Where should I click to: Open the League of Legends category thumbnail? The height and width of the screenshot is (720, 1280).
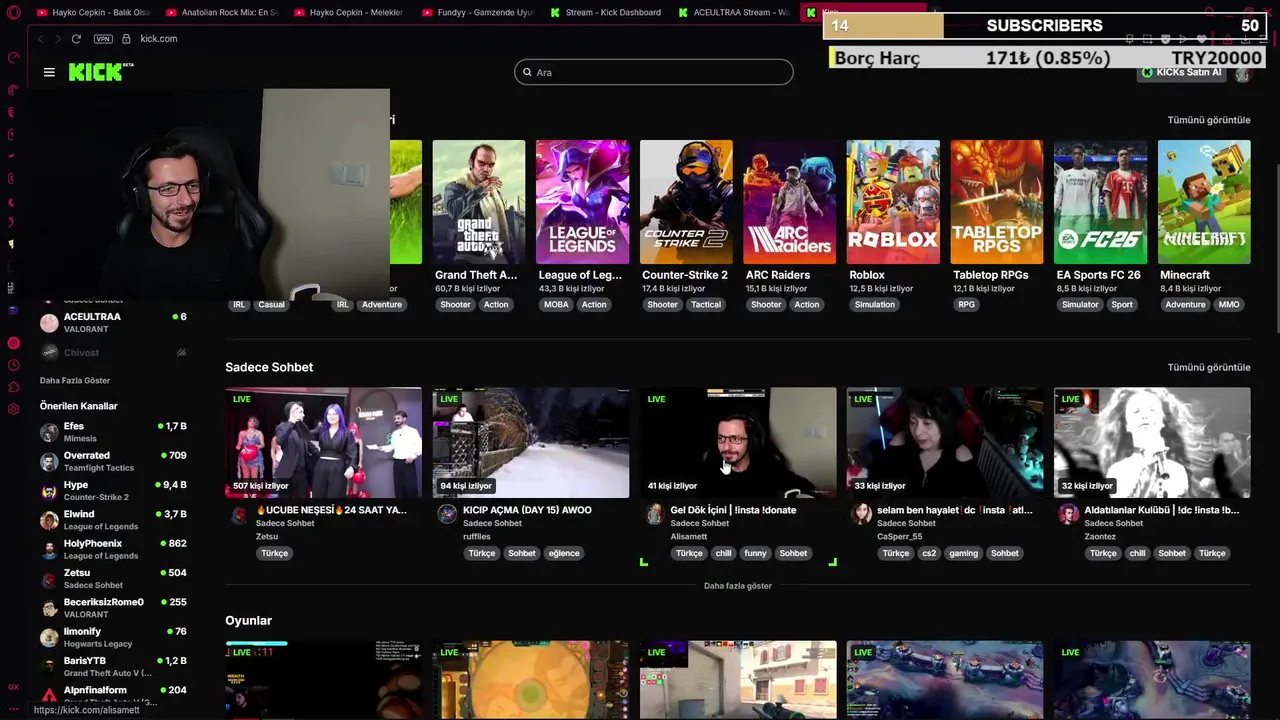(582, 202)
